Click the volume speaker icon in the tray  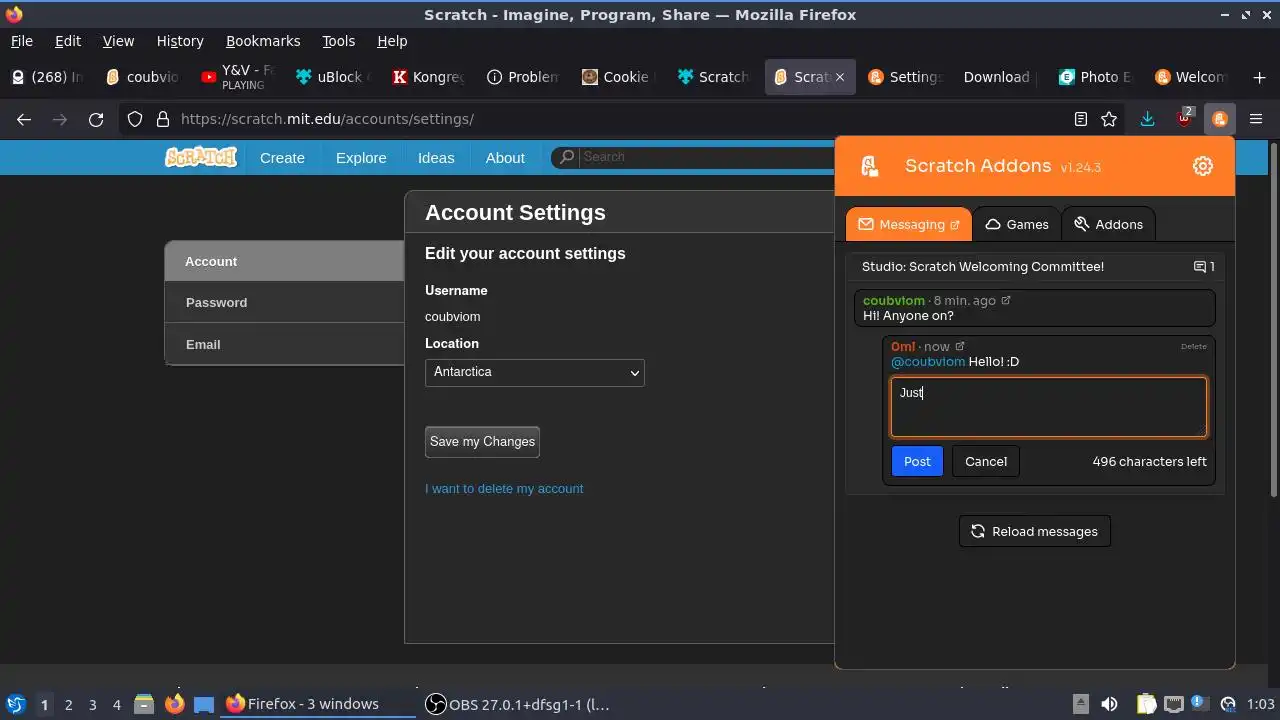pos(1109,705)
